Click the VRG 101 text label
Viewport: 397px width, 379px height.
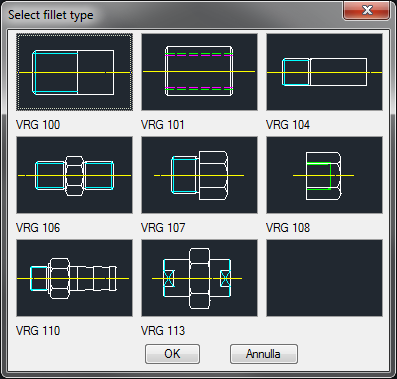pyautogui.click(x=163, y=125)
